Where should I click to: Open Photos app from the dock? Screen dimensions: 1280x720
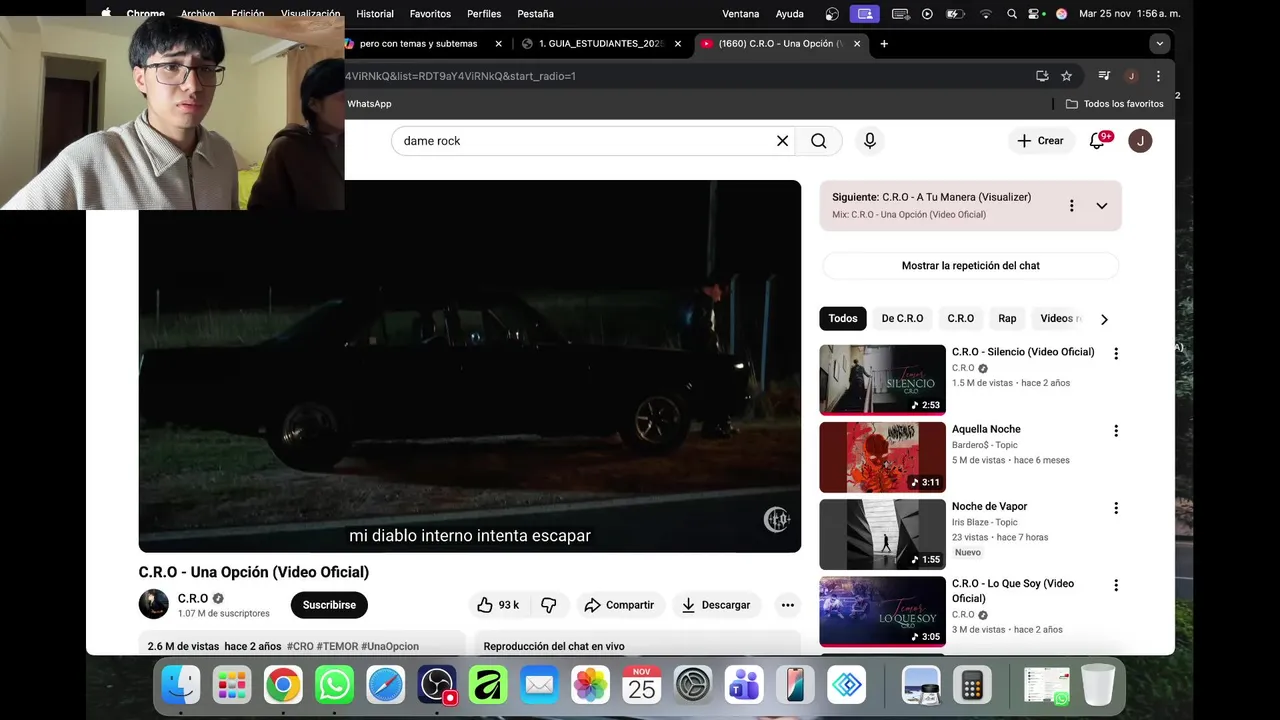(590, 685)
